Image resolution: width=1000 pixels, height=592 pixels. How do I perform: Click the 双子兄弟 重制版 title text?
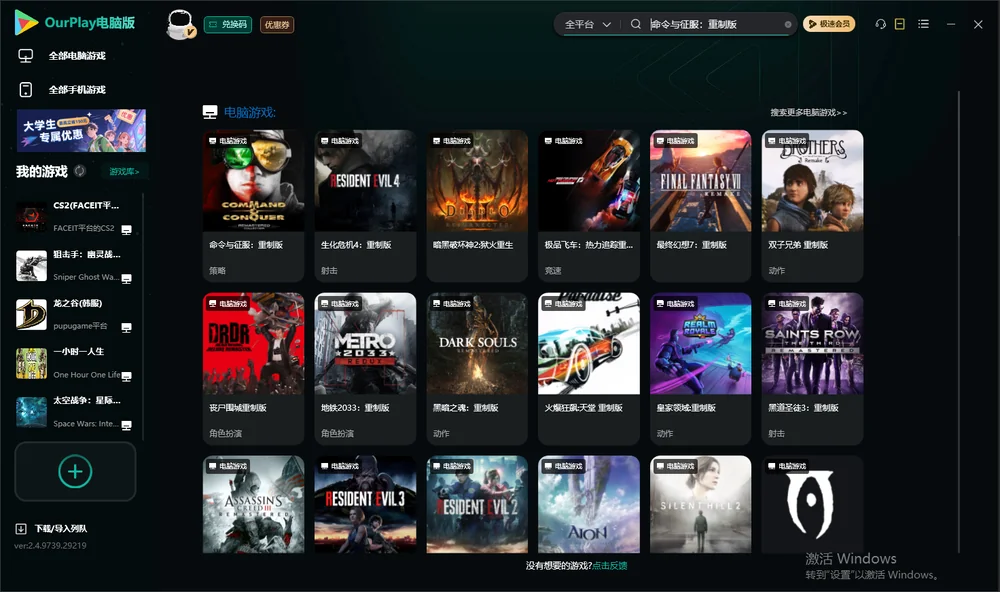coord(798,245)
